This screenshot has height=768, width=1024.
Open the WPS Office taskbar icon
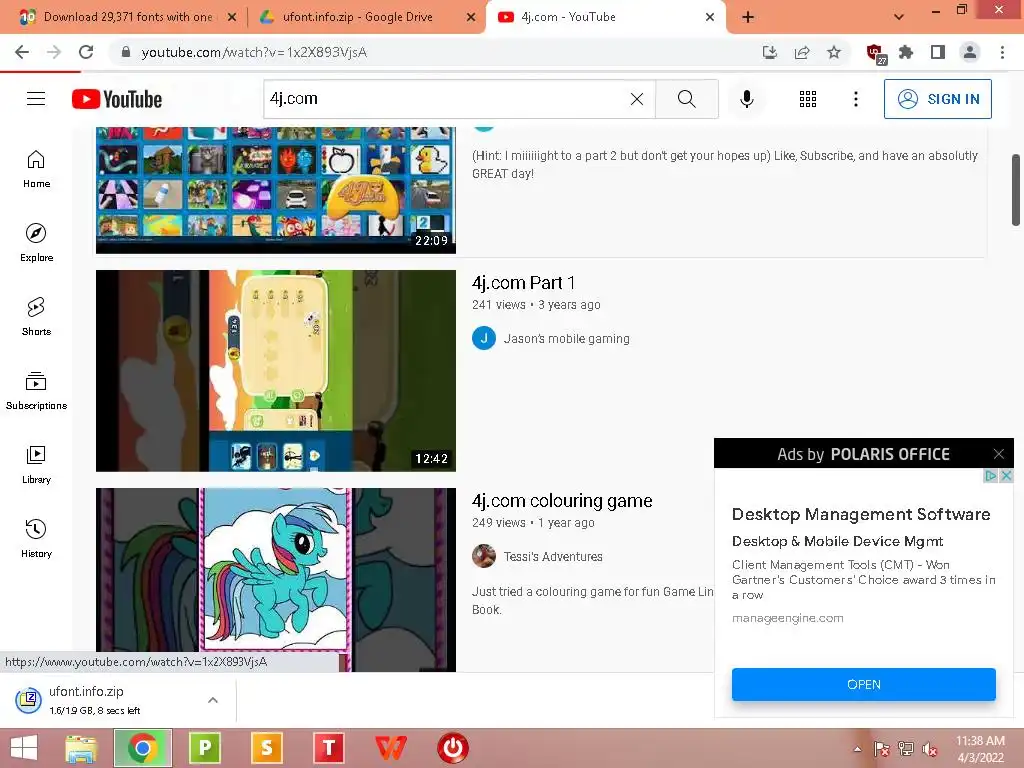(391, 748)
